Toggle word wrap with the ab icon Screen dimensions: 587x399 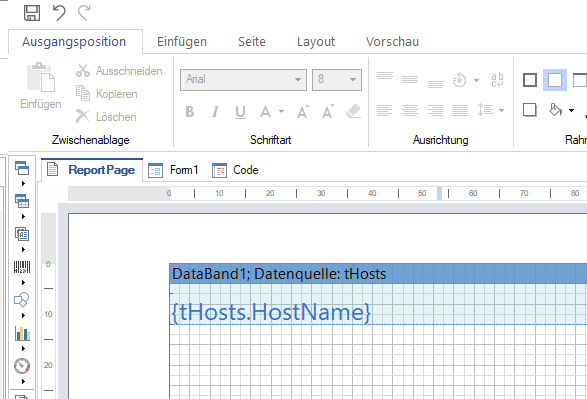tap(498, 80)
